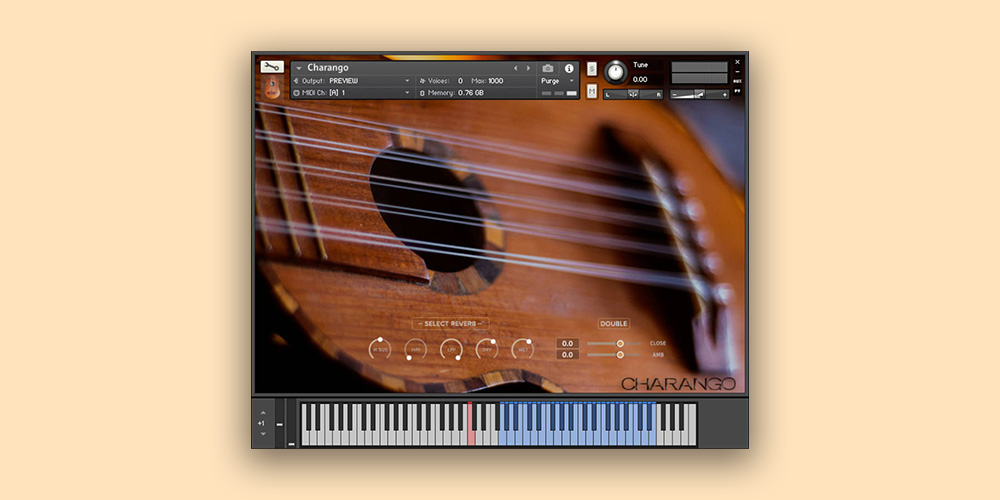Shift keyboard octave up with arrow

click(x=264, y=412)
